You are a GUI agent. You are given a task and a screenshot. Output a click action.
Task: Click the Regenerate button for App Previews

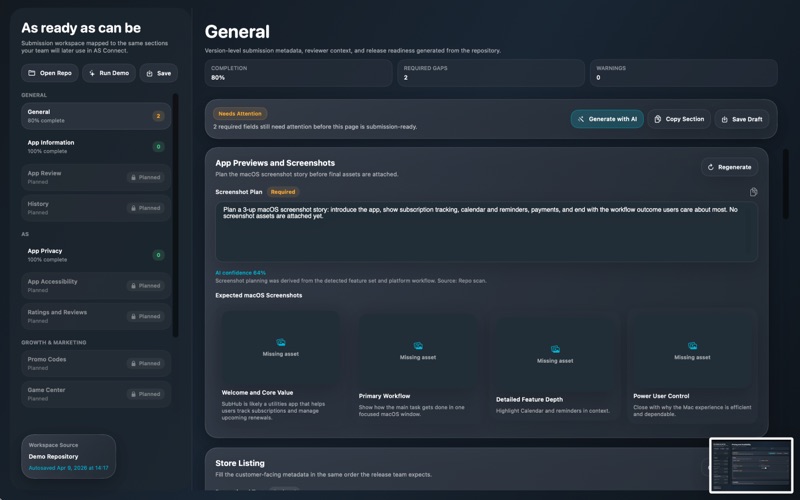click(x=729, y=167)
